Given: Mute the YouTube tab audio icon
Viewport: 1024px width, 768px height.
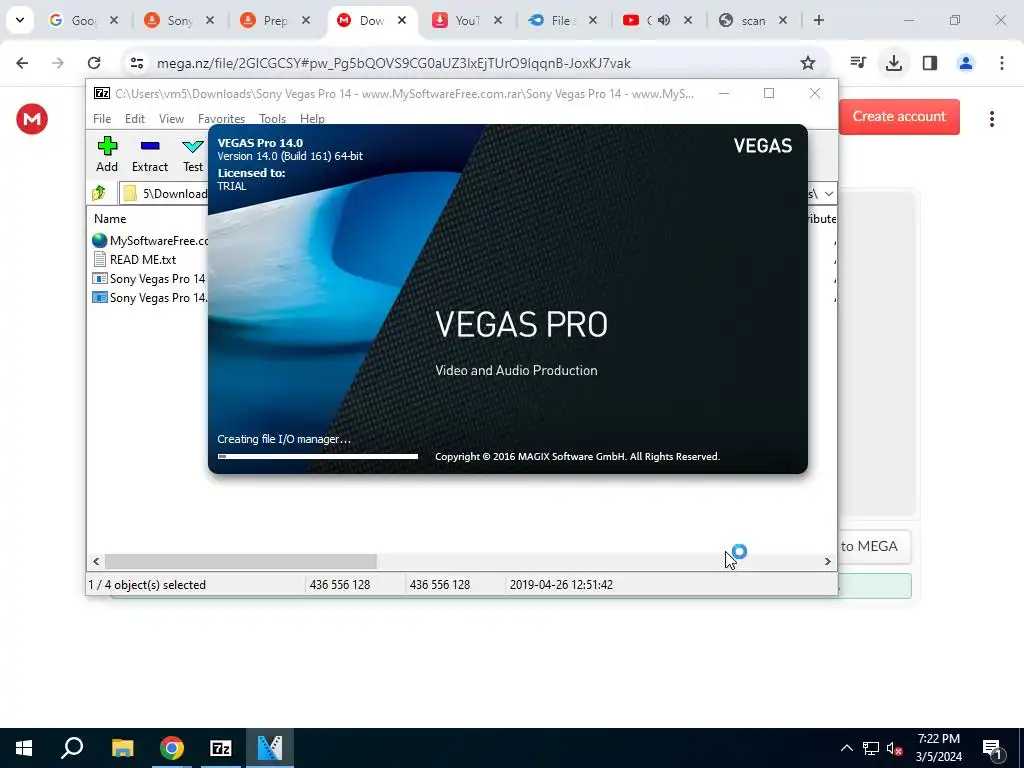Looking at the screenshot, I should [664, 21].
